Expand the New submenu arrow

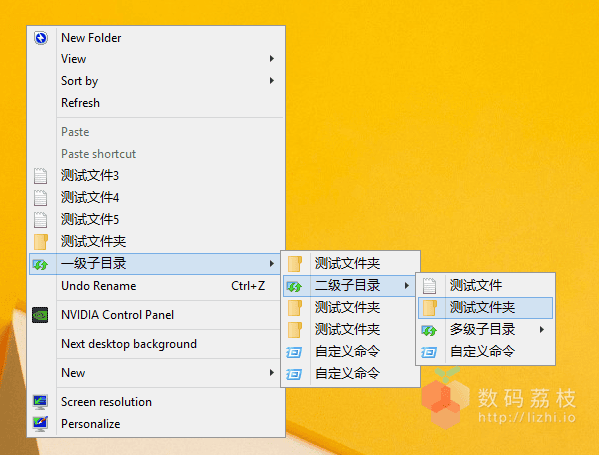272,372
